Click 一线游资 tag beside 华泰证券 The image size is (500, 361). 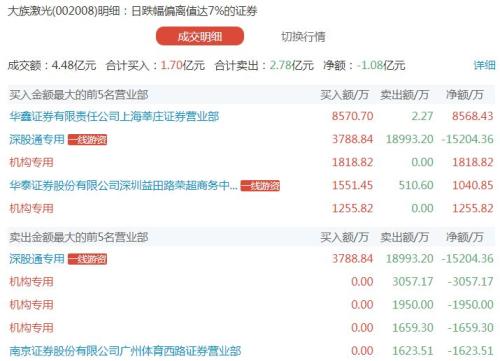pyautogui.click(x=260, y=186)
